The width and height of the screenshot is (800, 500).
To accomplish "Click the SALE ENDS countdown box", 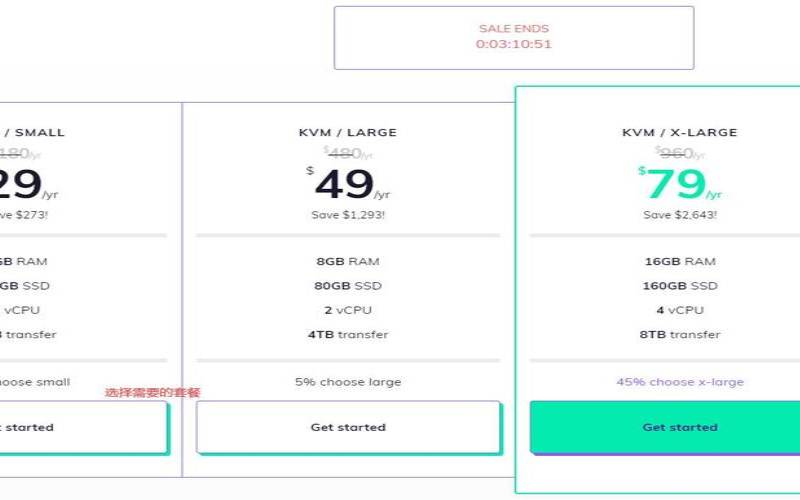I will point(513,37).
